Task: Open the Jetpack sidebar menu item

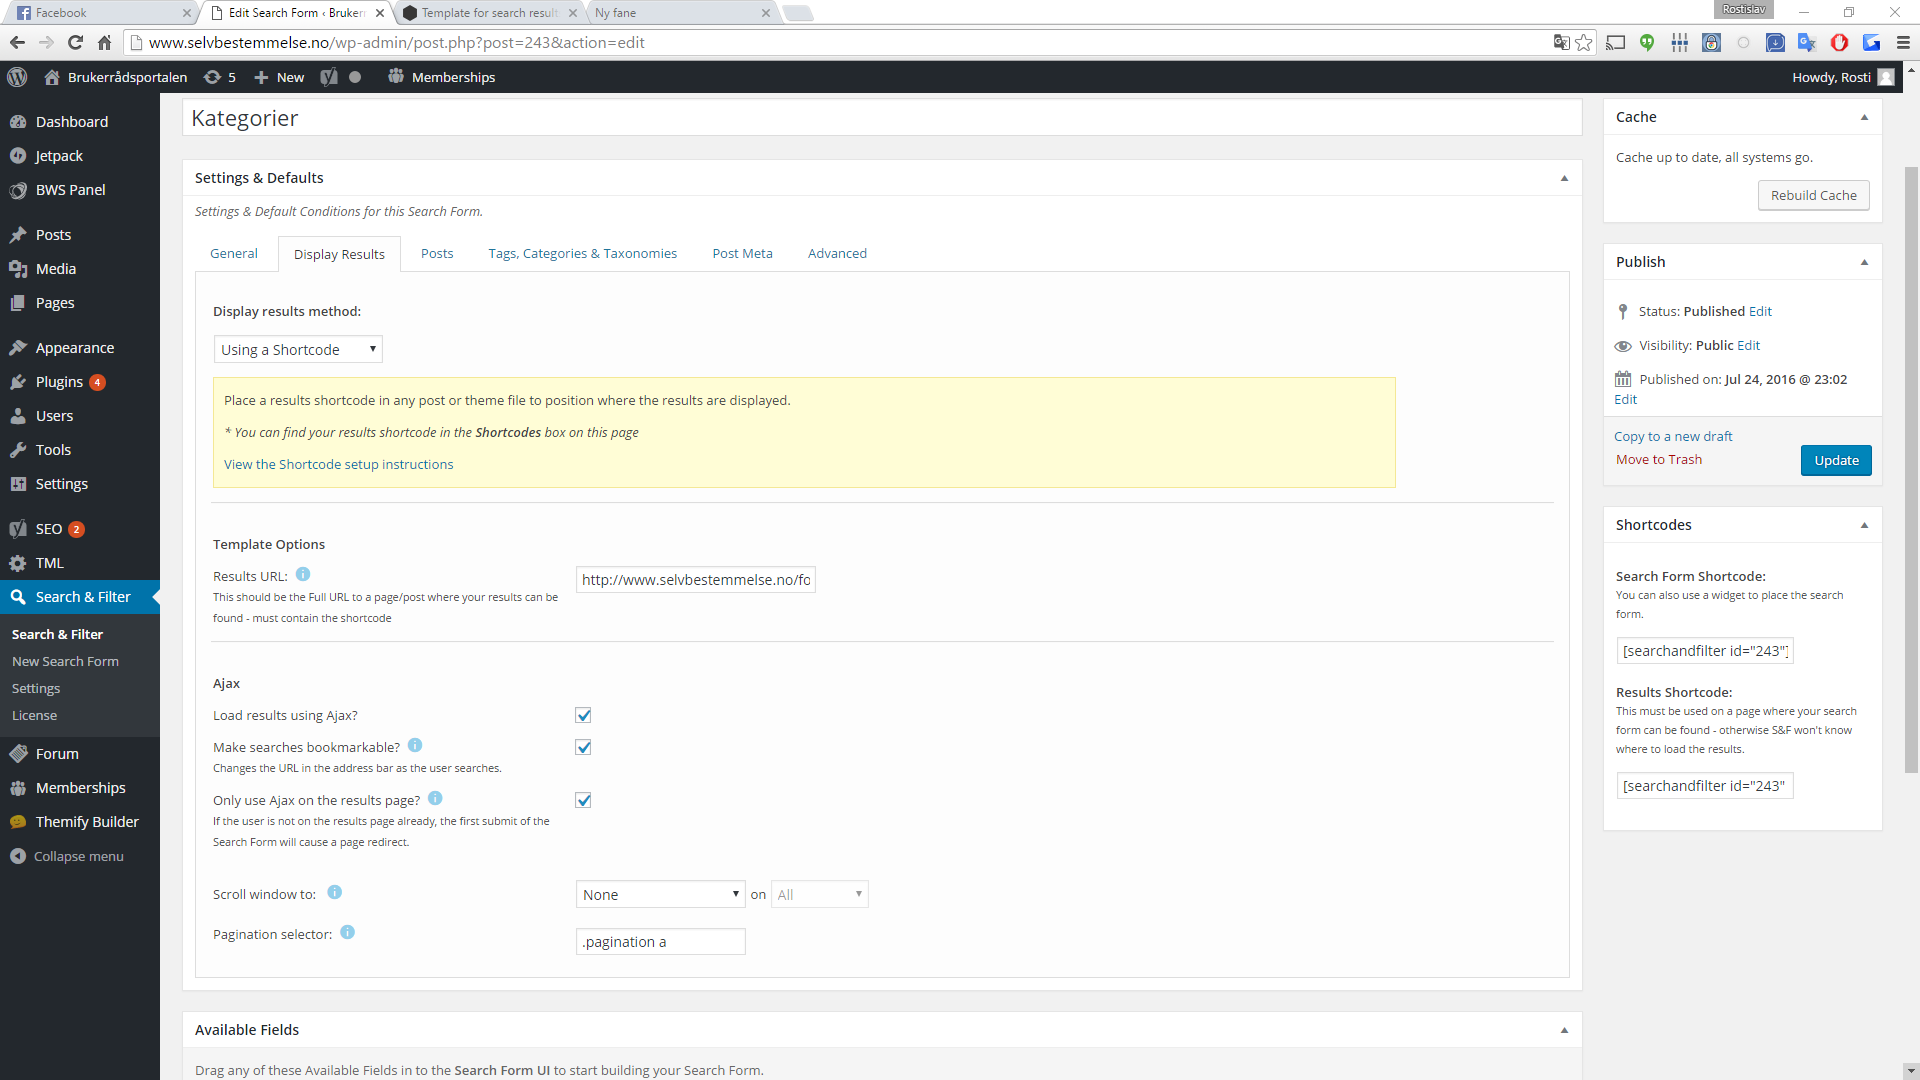Action: click(59, 156)
